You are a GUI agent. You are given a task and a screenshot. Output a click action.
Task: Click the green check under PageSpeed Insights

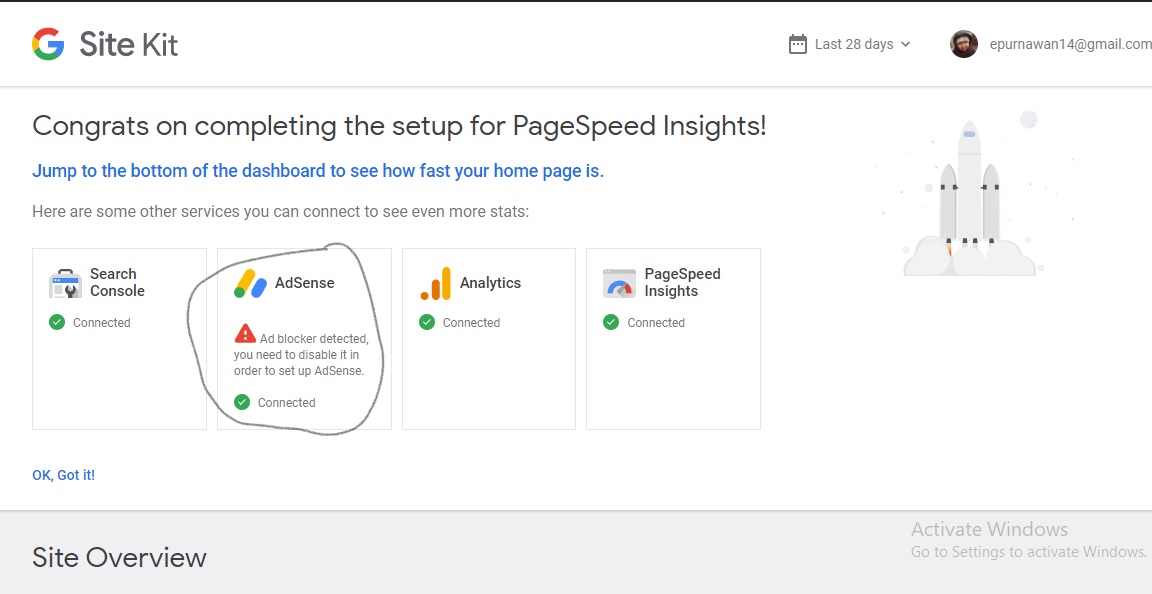tap(611, 322)
